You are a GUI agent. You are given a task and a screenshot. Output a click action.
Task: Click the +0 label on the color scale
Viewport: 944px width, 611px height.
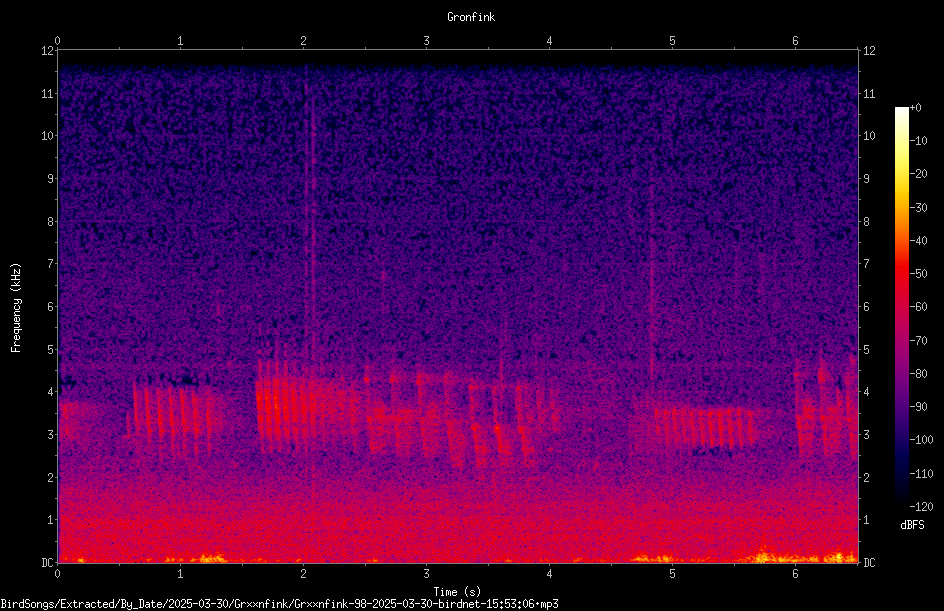[x=915, y=108]
